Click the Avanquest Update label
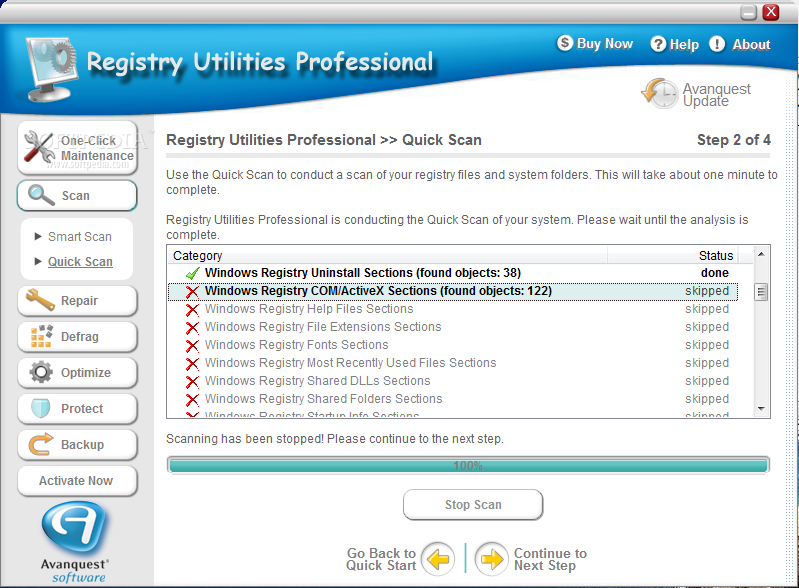799x588 pixels. 716,95
